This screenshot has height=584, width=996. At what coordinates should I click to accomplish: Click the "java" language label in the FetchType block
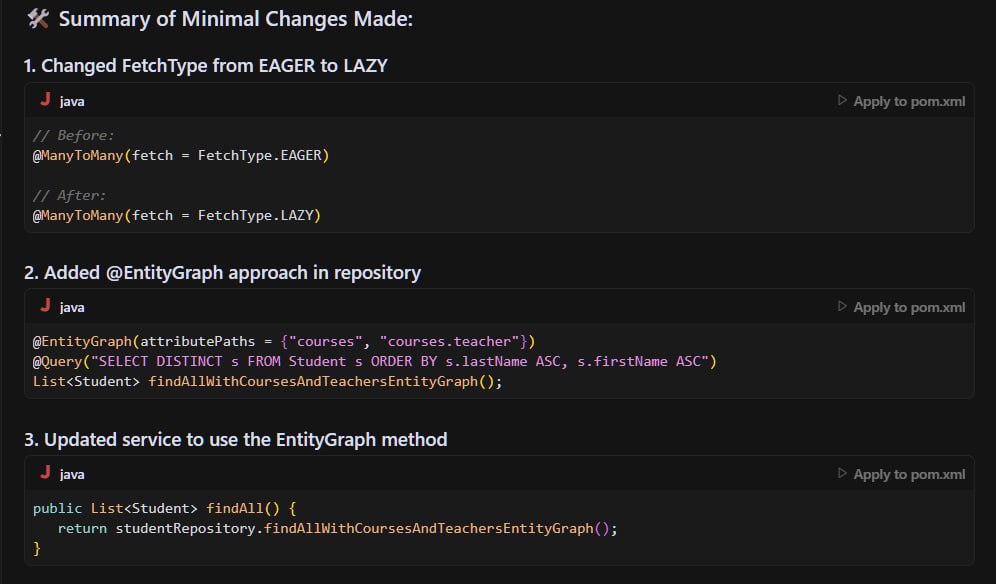coord(72,101)
